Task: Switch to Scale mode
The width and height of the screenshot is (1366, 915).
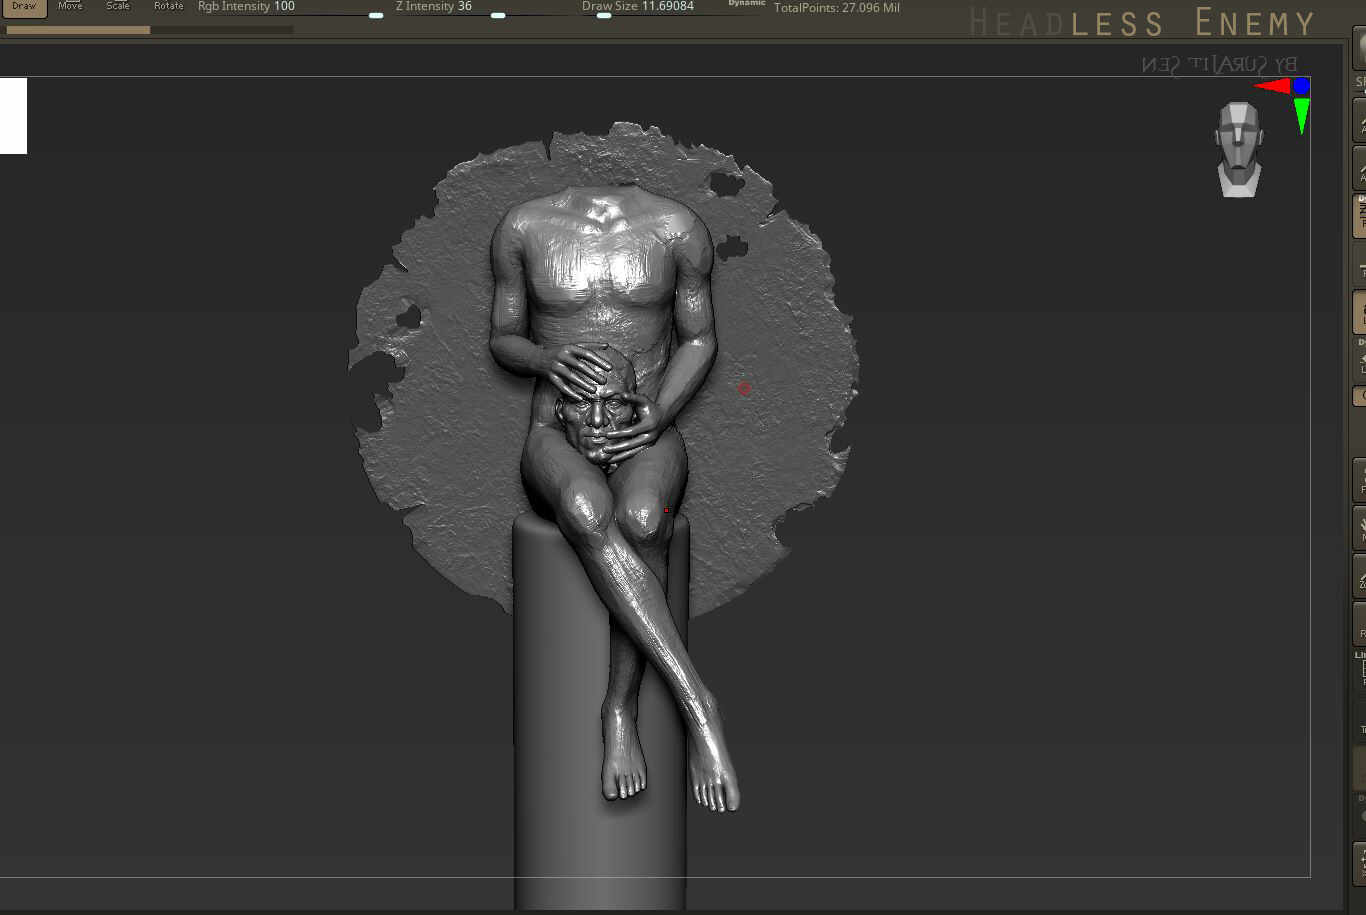Action: [117, 6]
